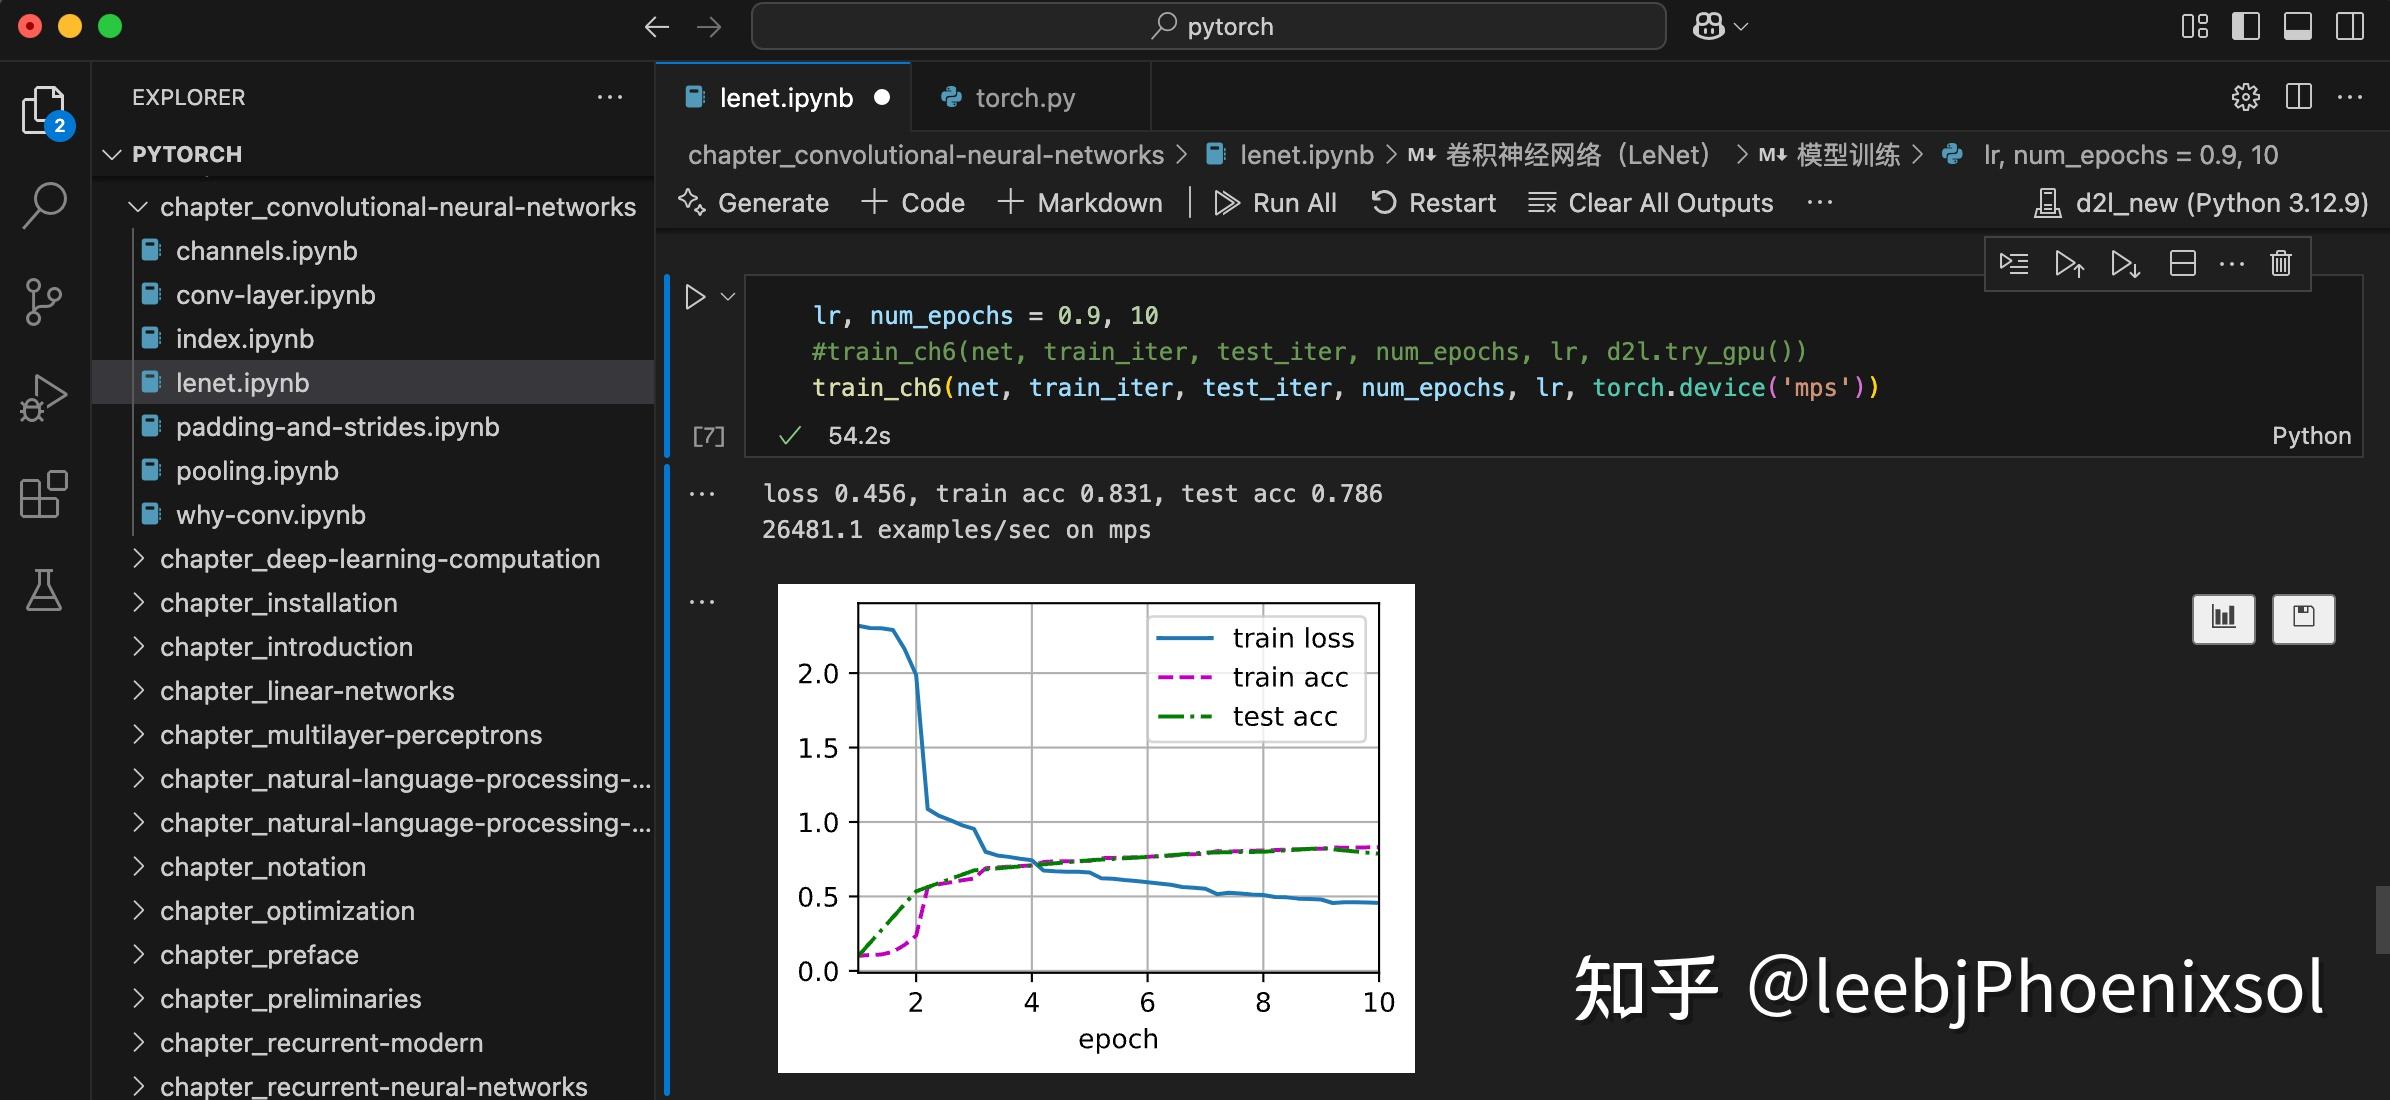Open the notebook settings gear
Viewport: 2390px width, 1100px height.
pyautogui.click(x=2244, y=97)
